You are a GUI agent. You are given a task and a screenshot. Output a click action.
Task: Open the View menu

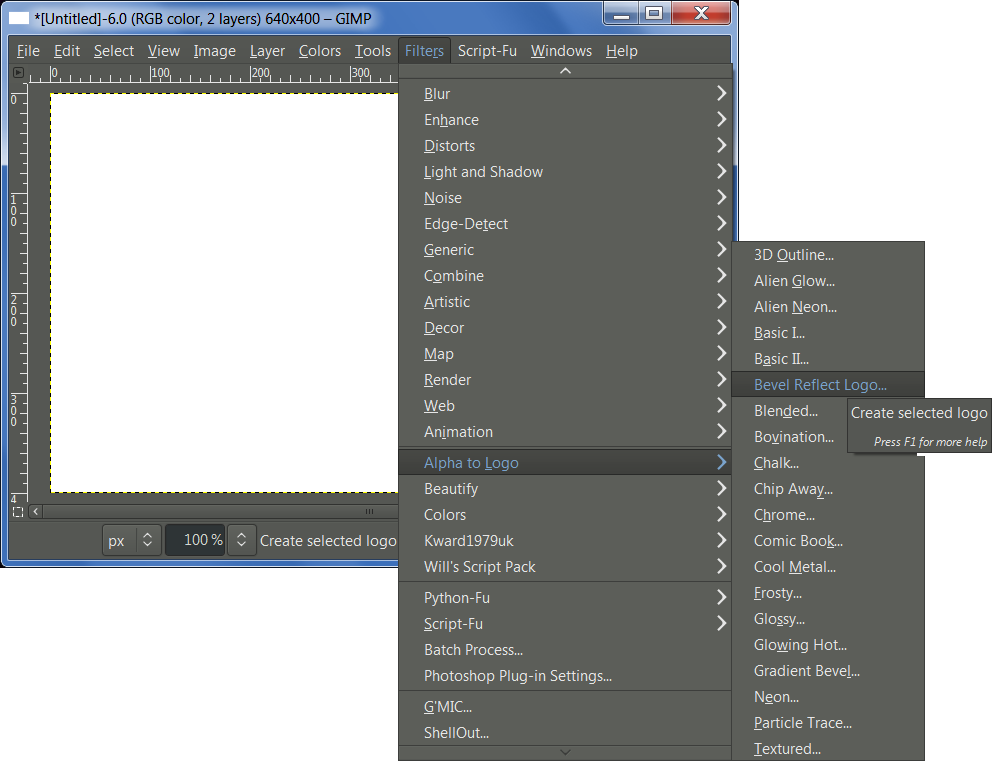pos(164,51)
